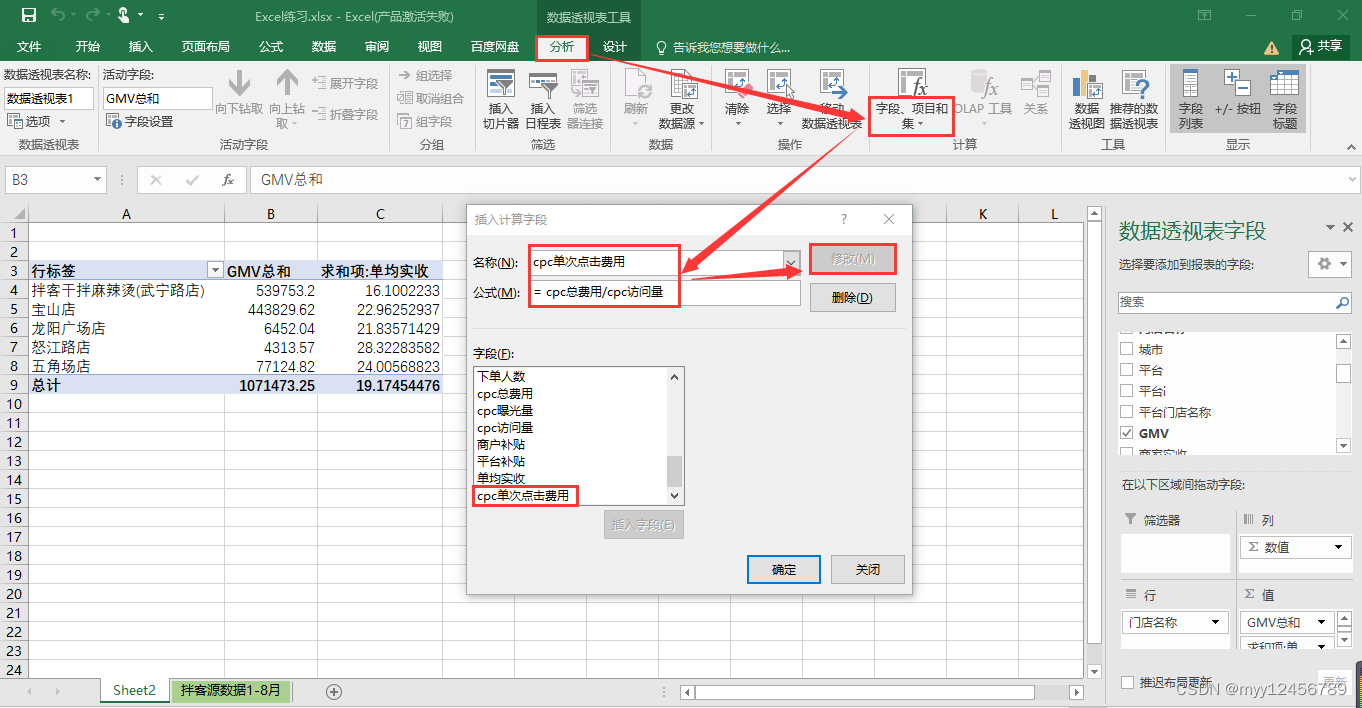
Task: Open the name (名称) combo box dropdown arrow
Action: tap(791, 262)
